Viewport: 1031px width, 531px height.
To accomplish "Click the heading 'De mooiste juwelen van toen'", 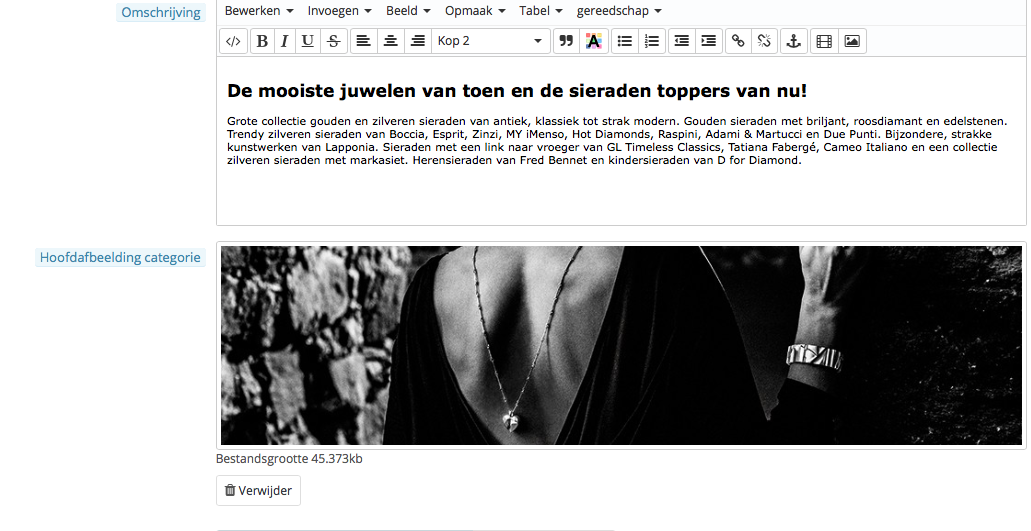I will pyautogui.click(x=517, y=91).
